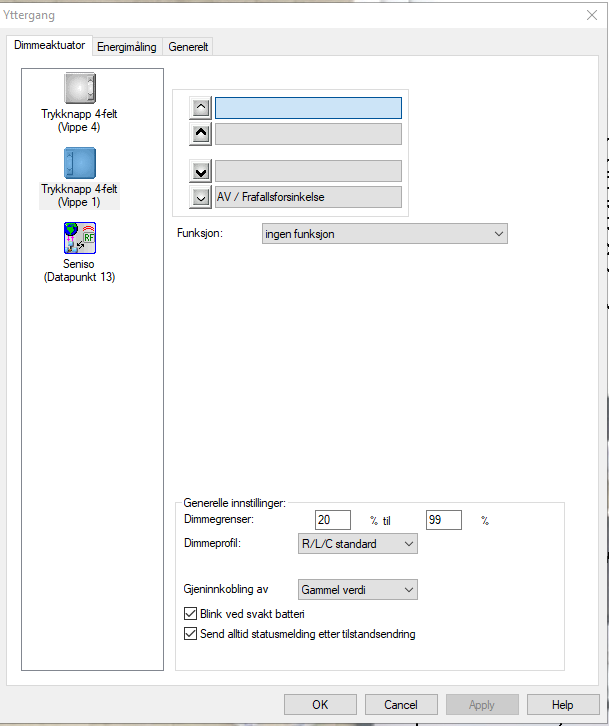Open the Generelt tab

(189, 47)
